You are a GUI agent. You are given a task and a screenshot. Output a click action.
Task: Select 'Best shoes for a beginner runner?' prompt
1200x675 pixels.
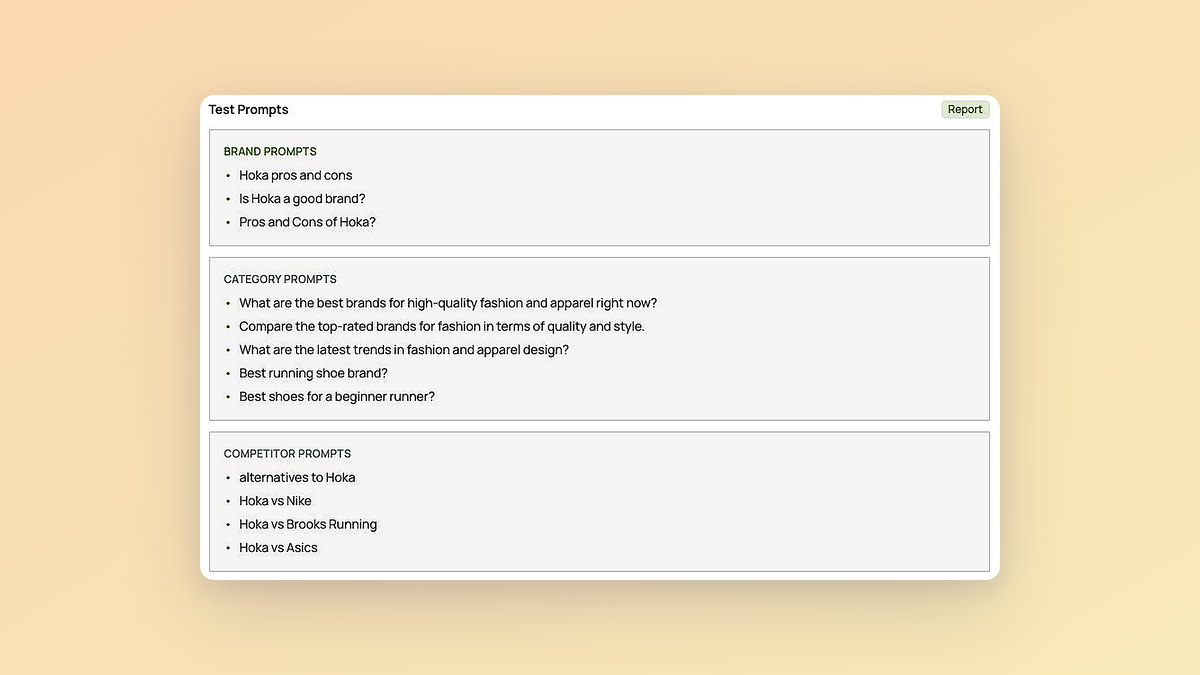point(337,397)
